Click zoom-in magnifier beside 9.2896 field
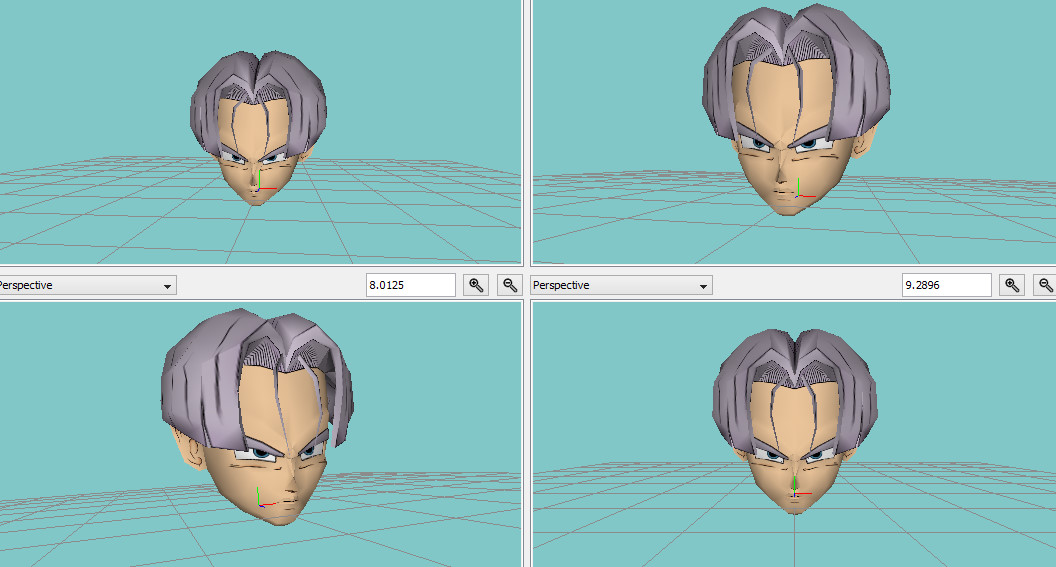 (x=1012, y=285)
